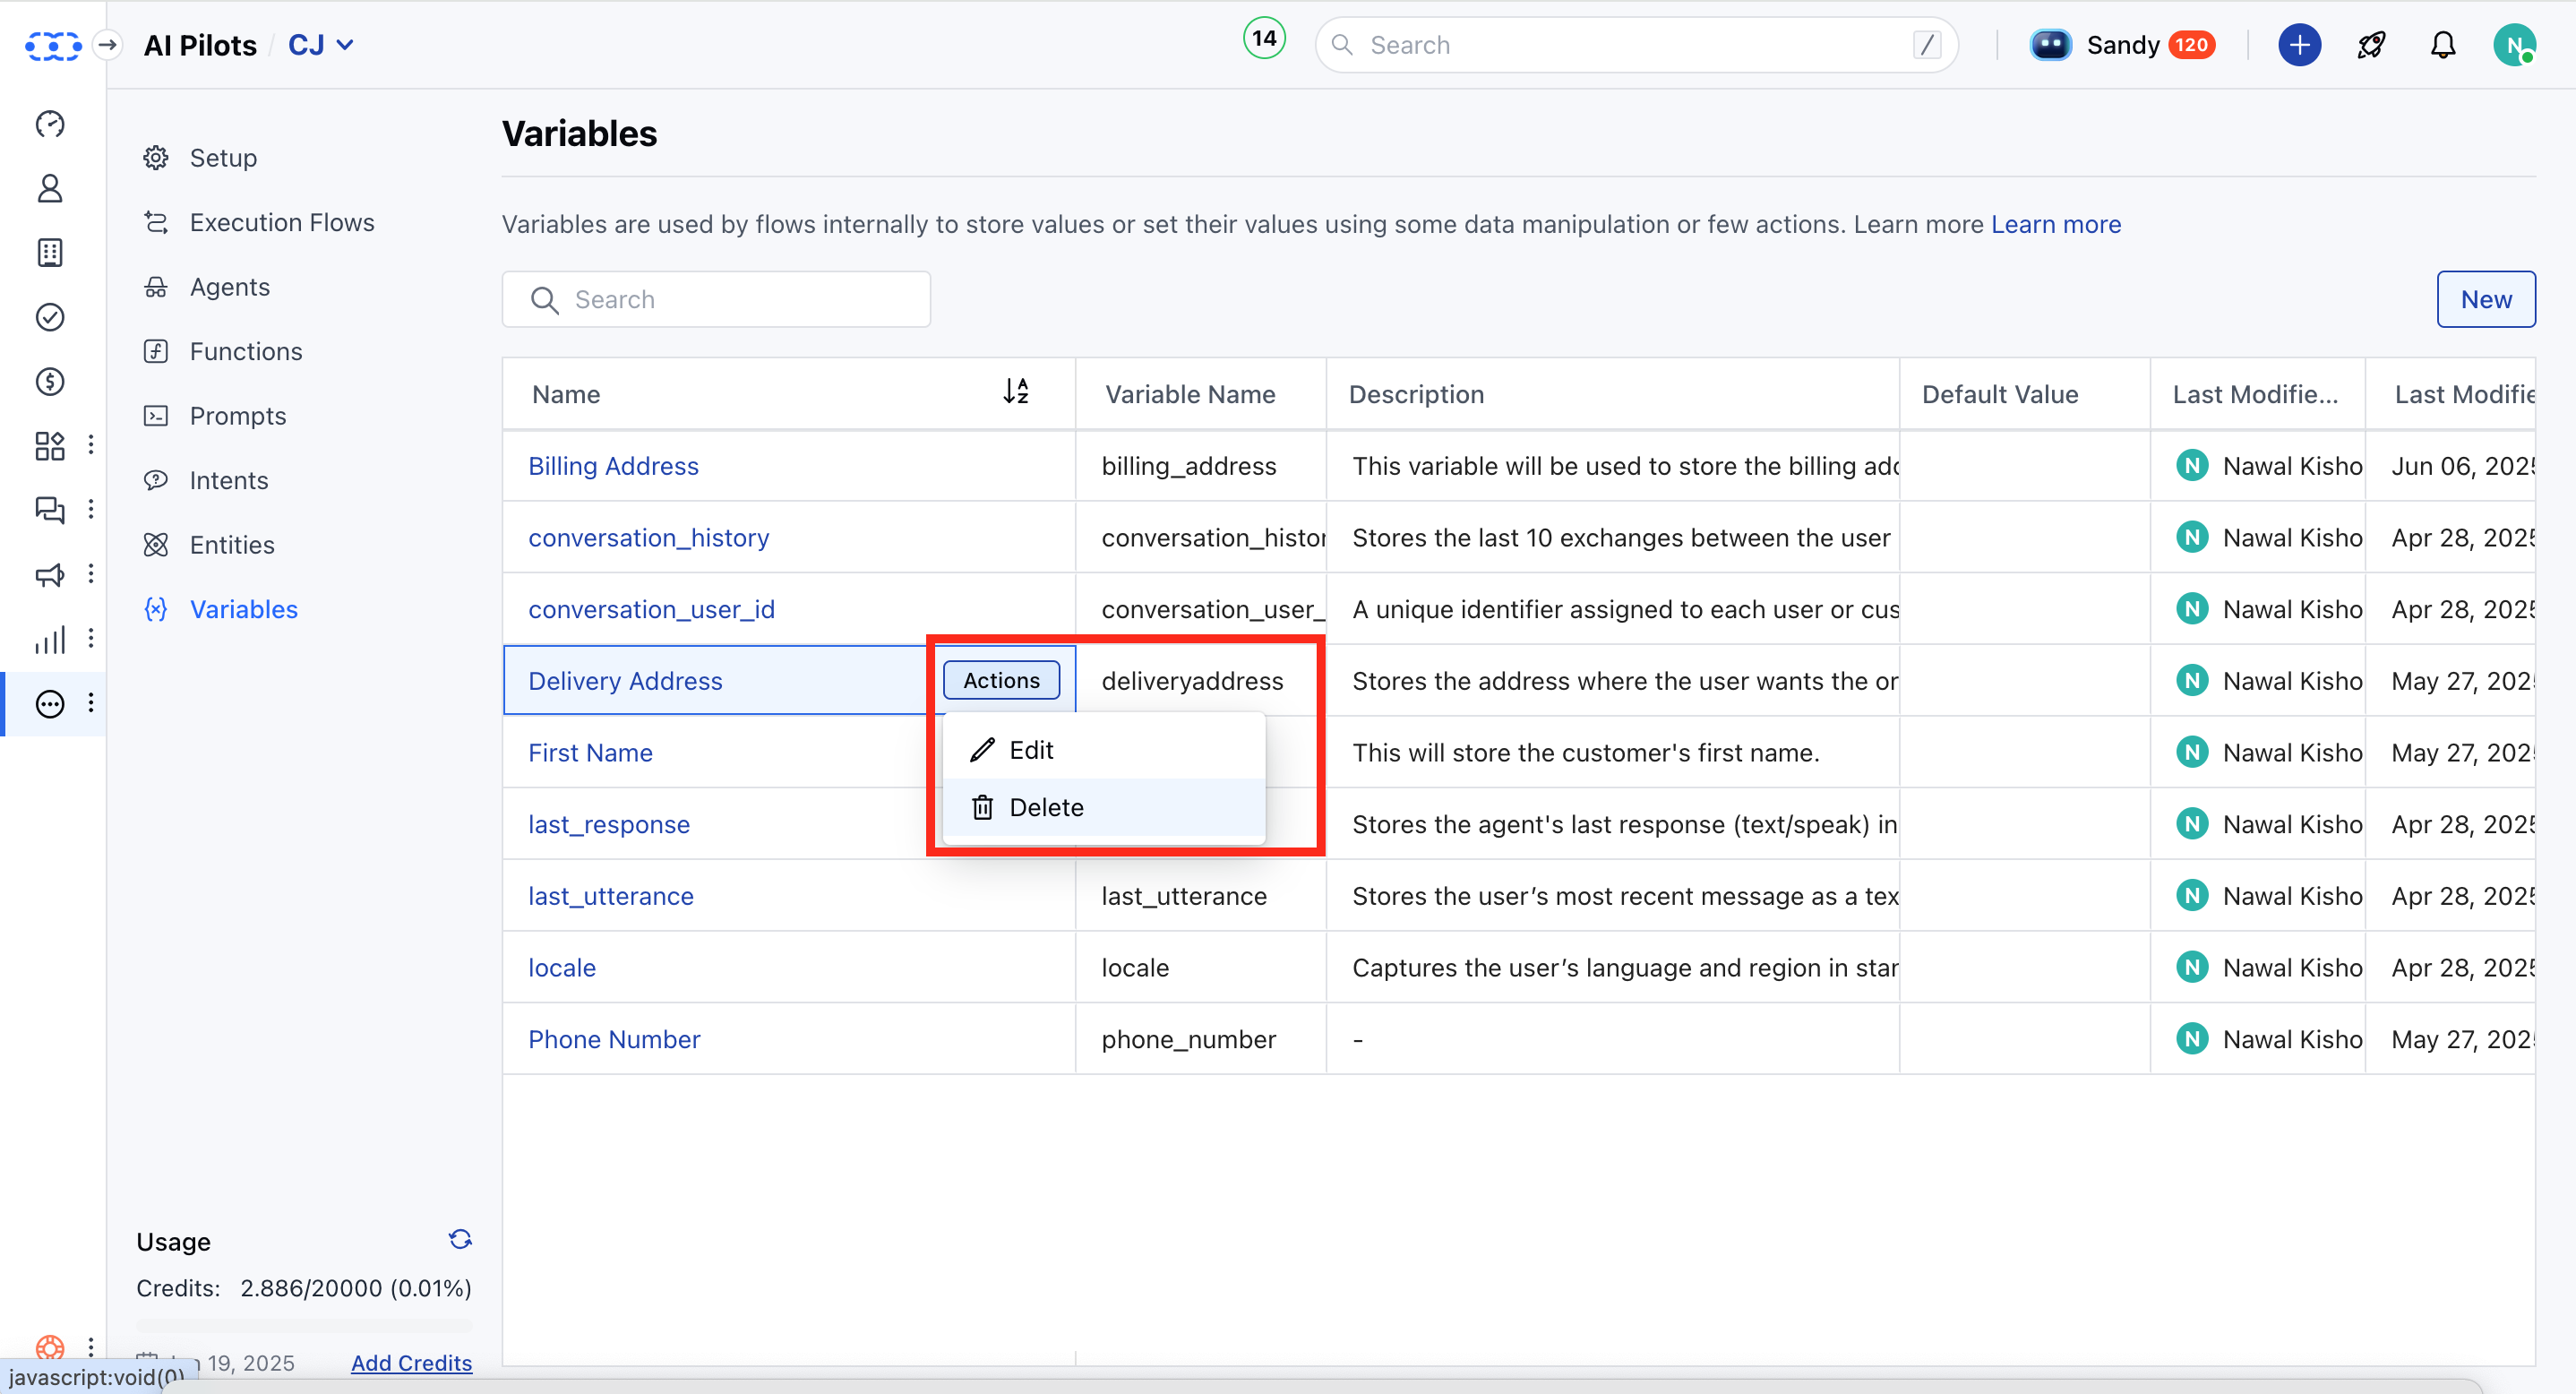Open the First Name variable

pyautogui.click(x=590, y=753)
